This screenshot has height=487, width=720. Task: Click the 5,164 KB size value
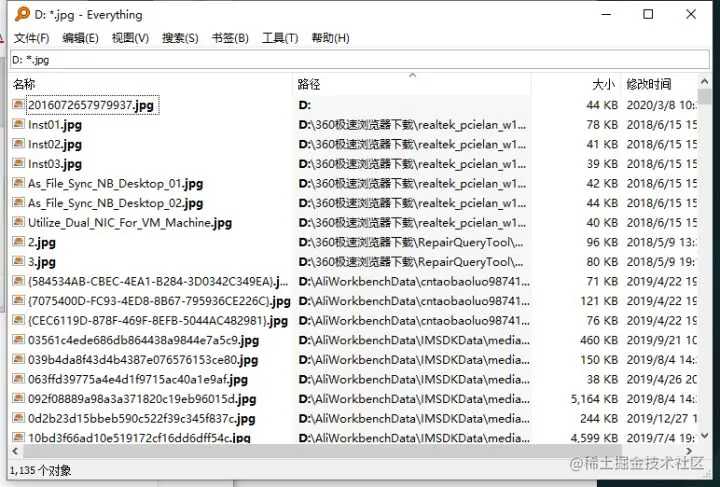(x=594, y=399)
